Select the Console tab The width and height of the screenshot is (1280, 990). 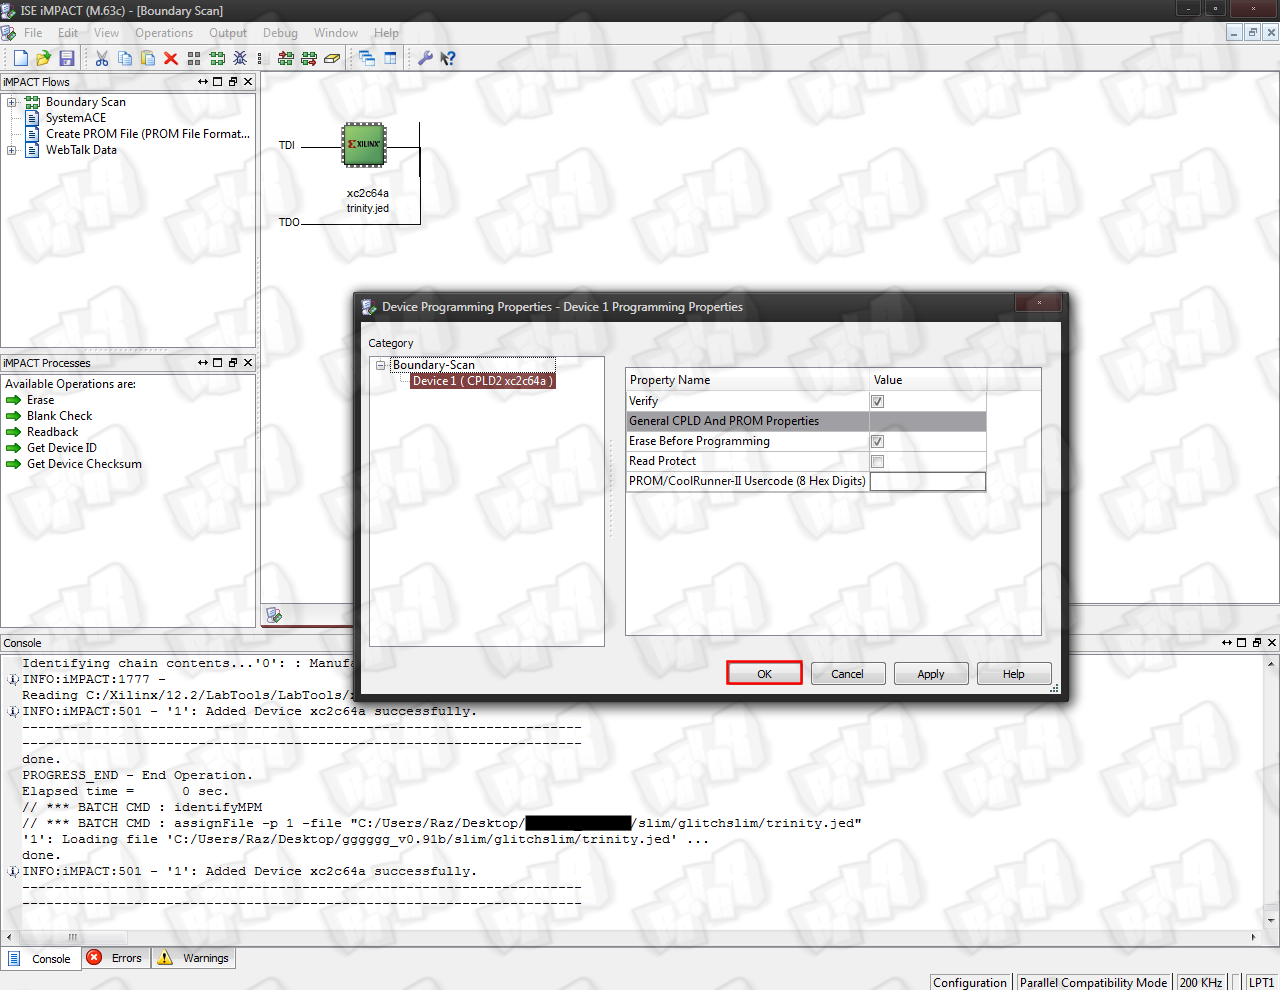[x=41, y=958]
